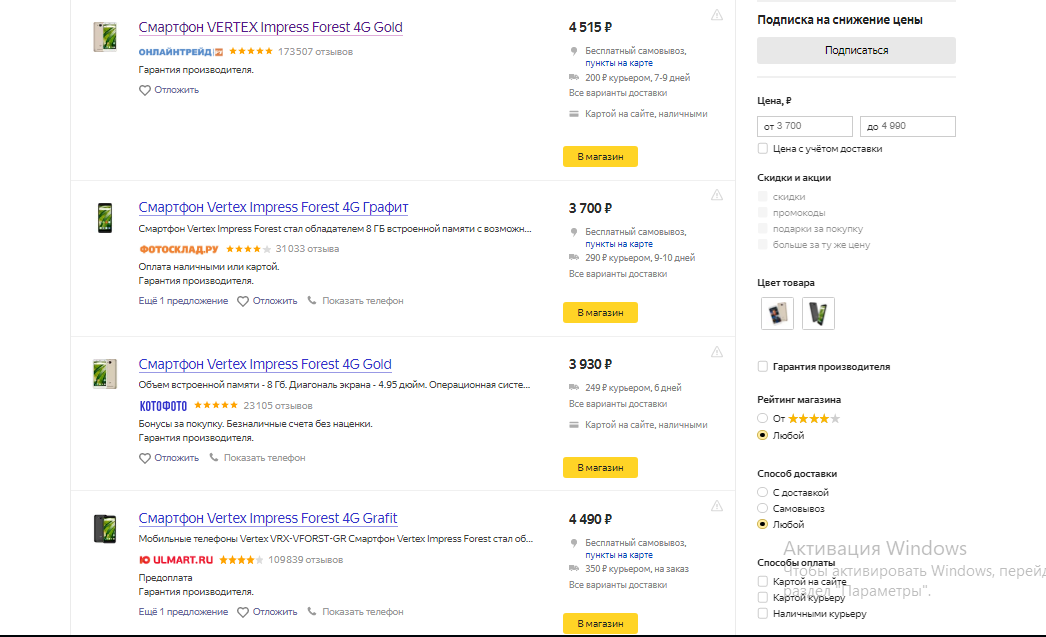
Task: Select the four-star store rating radio
Action: pyautogui.click(x=764, y=419)
